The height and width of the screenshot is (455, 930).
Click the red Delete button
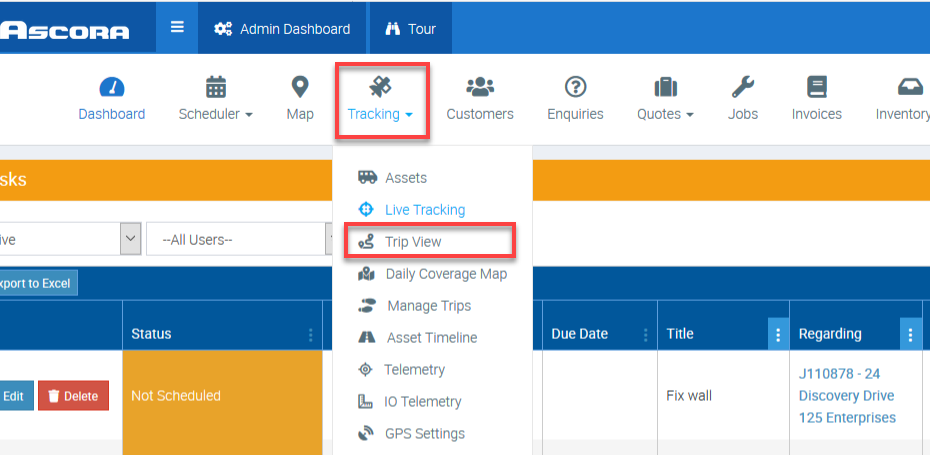(73, 396)
